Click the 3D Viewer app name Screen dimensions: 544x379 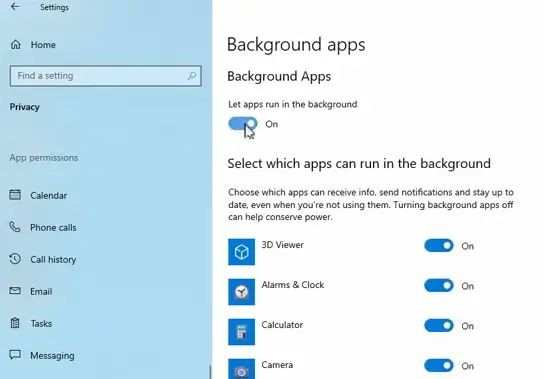[x=282, y=245]
